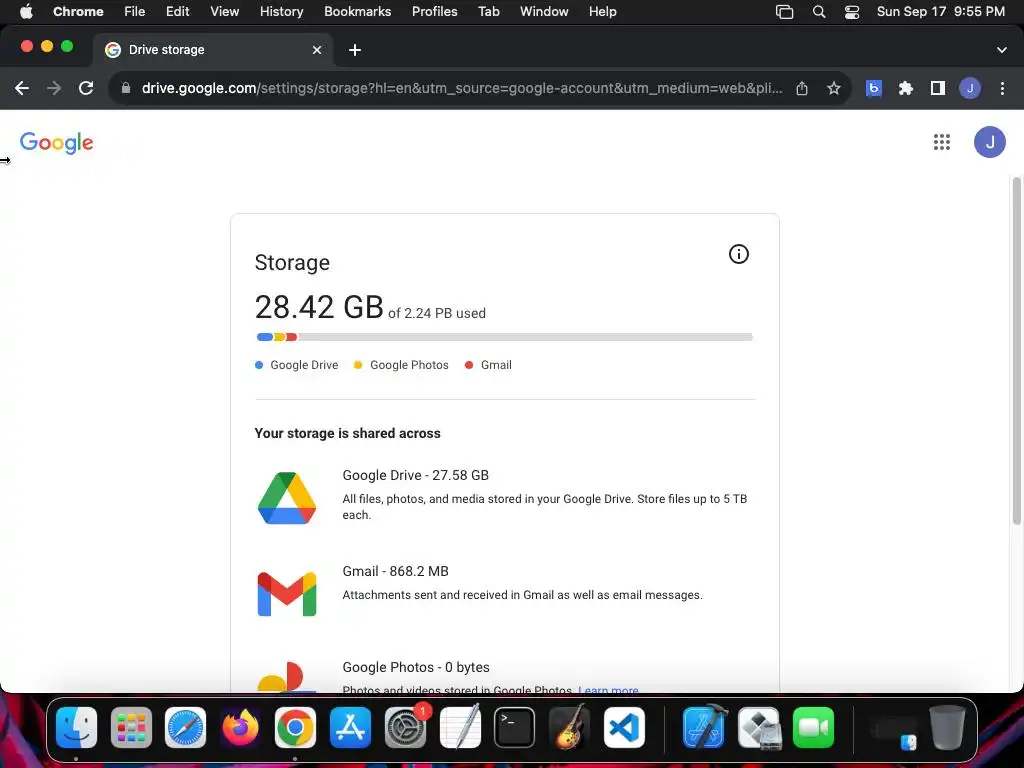Click the storage usage progress bar

504,337
